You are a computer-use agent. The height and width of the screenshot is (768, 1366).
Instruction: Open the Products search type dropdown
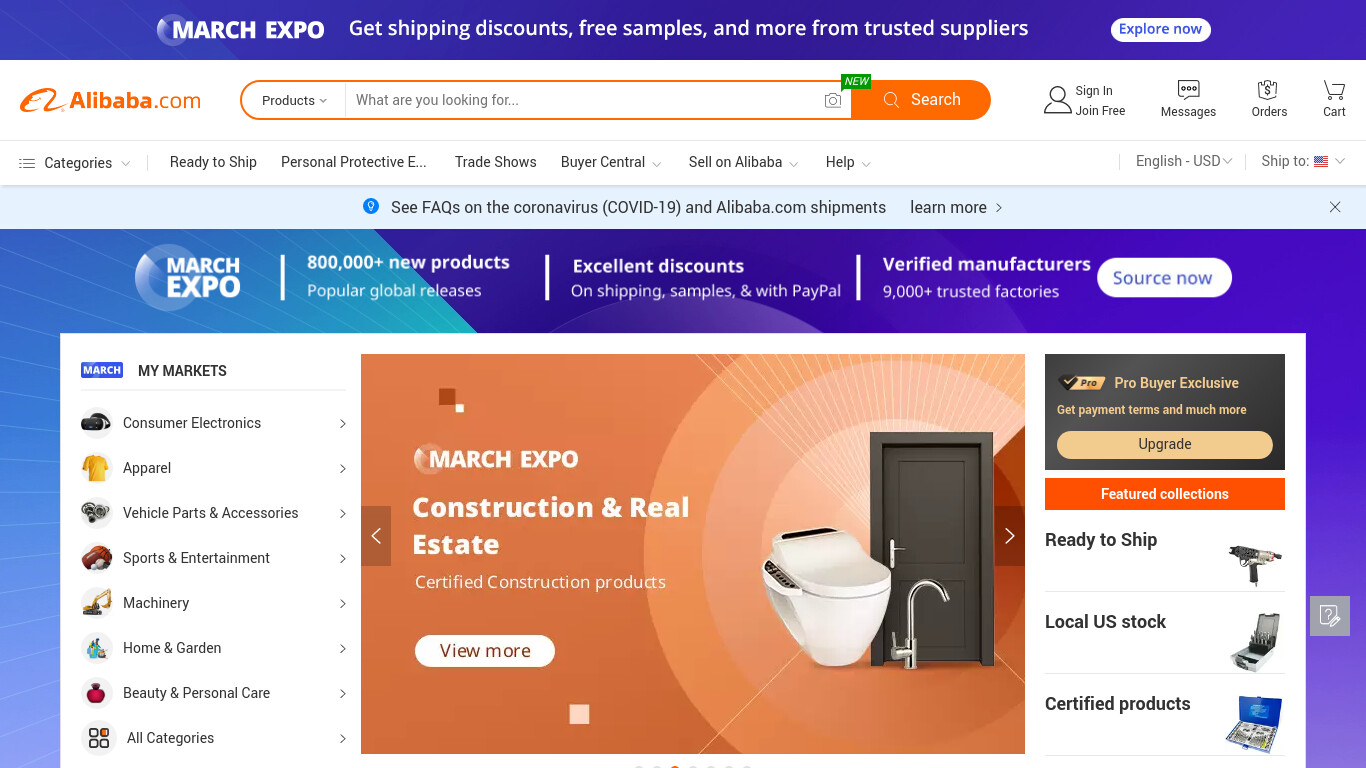294,100
